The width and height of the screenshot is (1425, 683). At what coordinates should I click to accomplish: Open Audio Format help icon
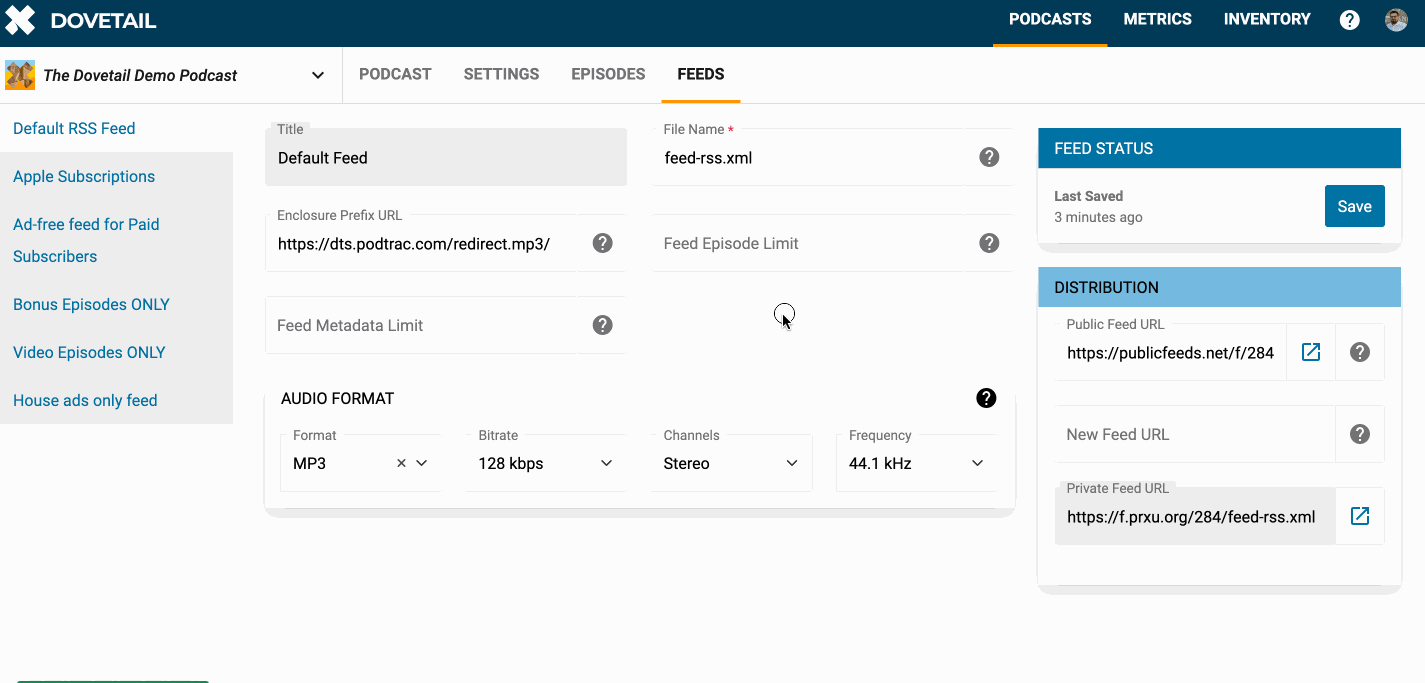coord(986,398)
